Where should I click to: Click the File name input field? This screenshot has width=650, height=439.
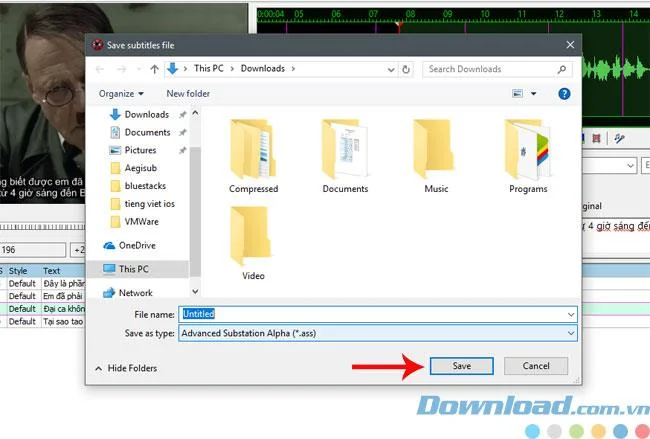378,314
